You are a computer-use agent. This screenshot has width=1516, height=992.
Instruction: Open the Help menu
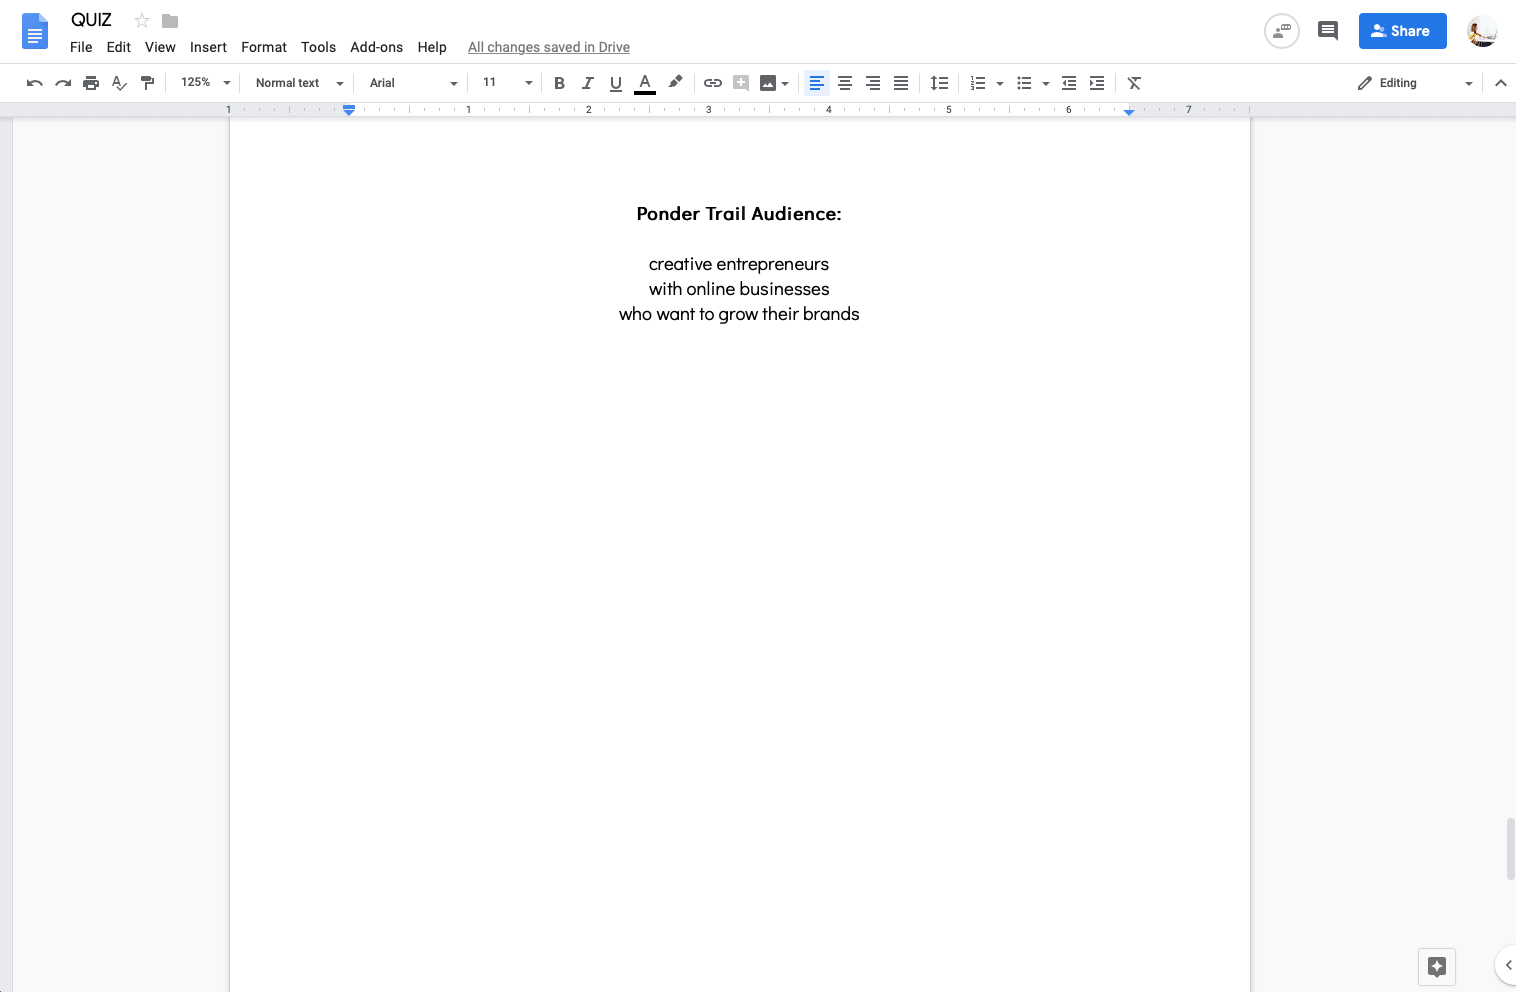[x=432, y=47]
